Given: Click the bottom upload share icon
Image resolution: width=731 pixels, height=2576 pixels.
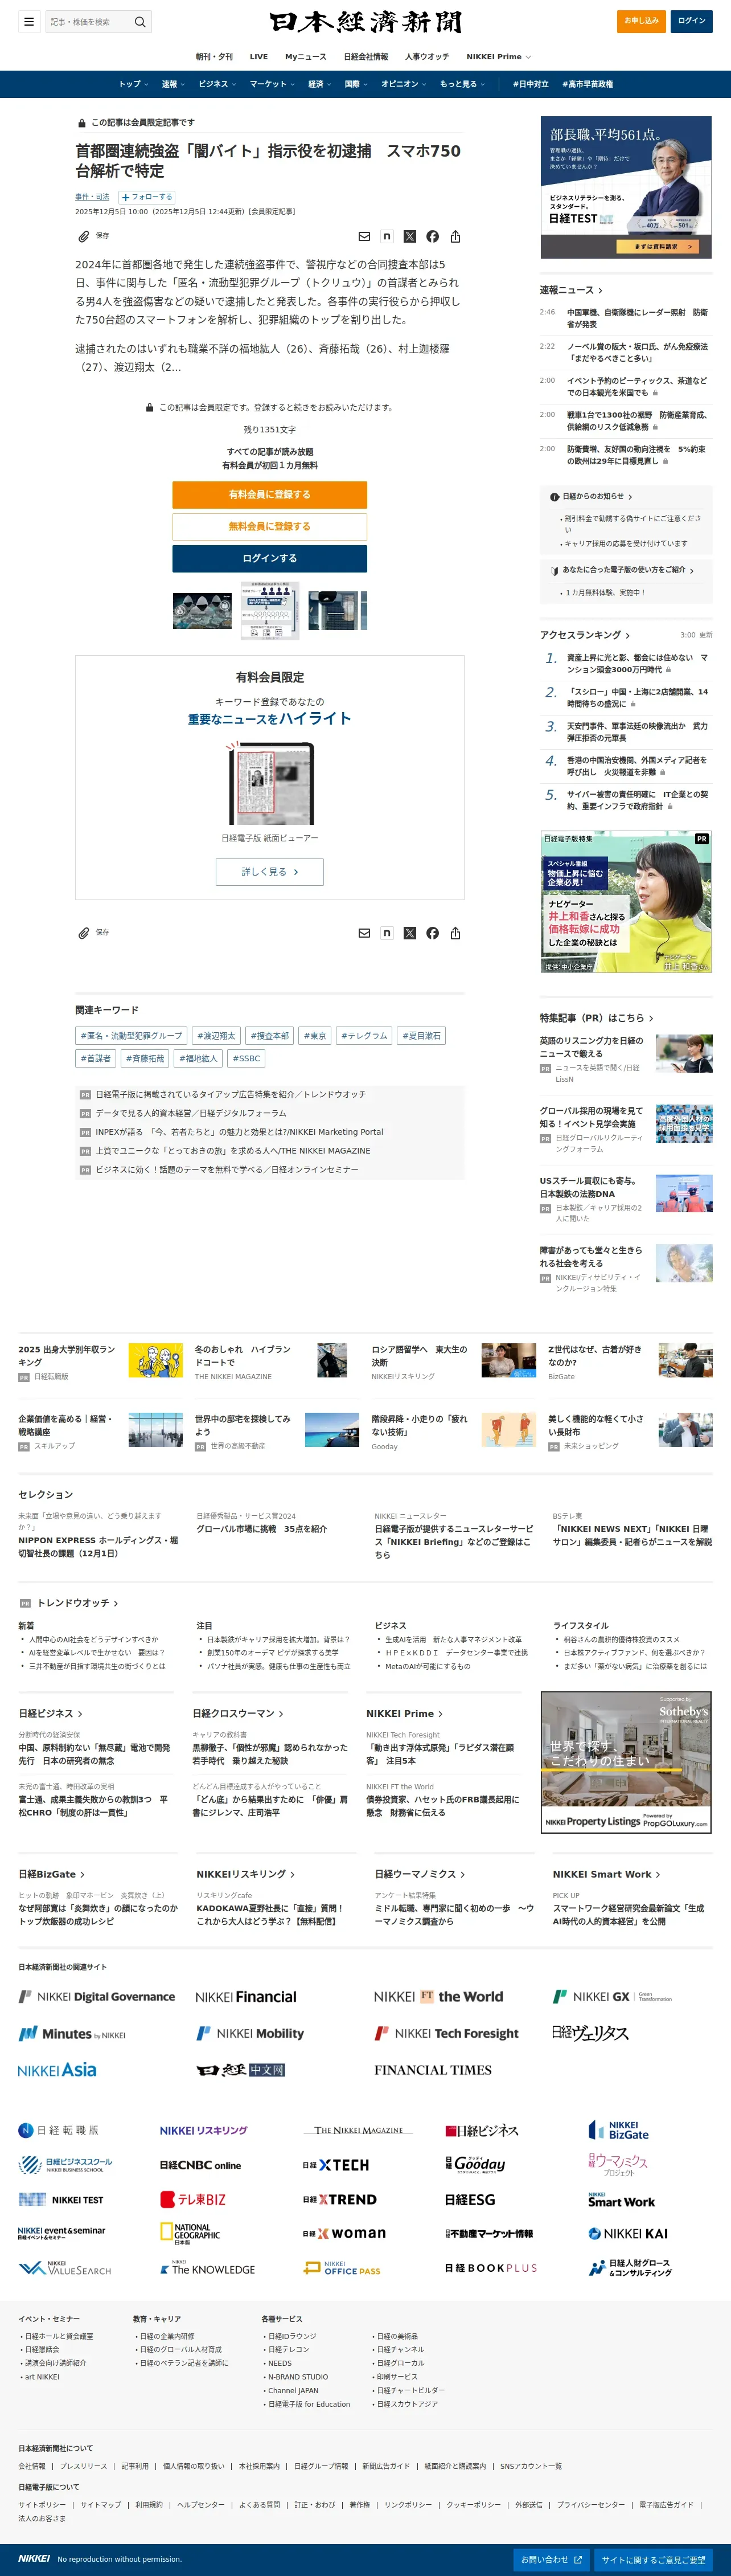Looking at the screenshot, I should pyautogui.click(x=455, y=933).
